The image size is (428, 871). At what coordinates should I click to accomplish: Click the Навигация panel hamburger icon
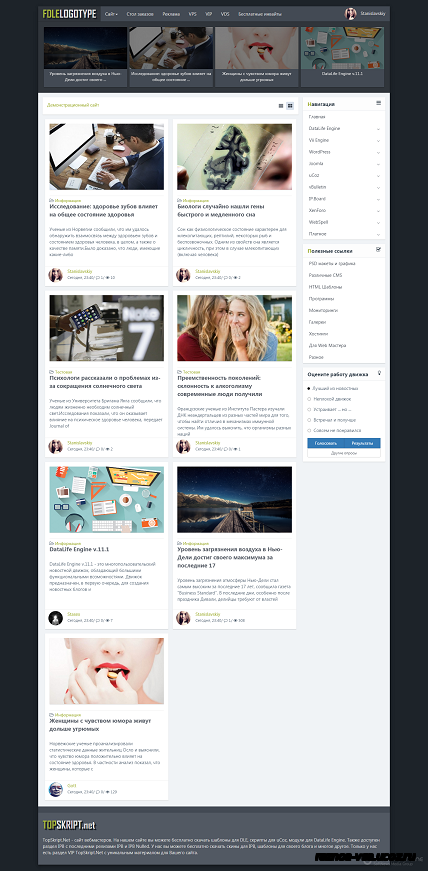pos(379,103)
